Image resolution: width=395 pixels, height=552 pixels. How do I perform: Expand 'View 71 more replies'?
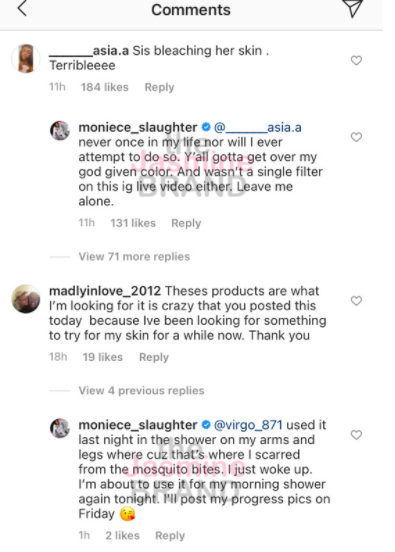(x=134, y=257)
